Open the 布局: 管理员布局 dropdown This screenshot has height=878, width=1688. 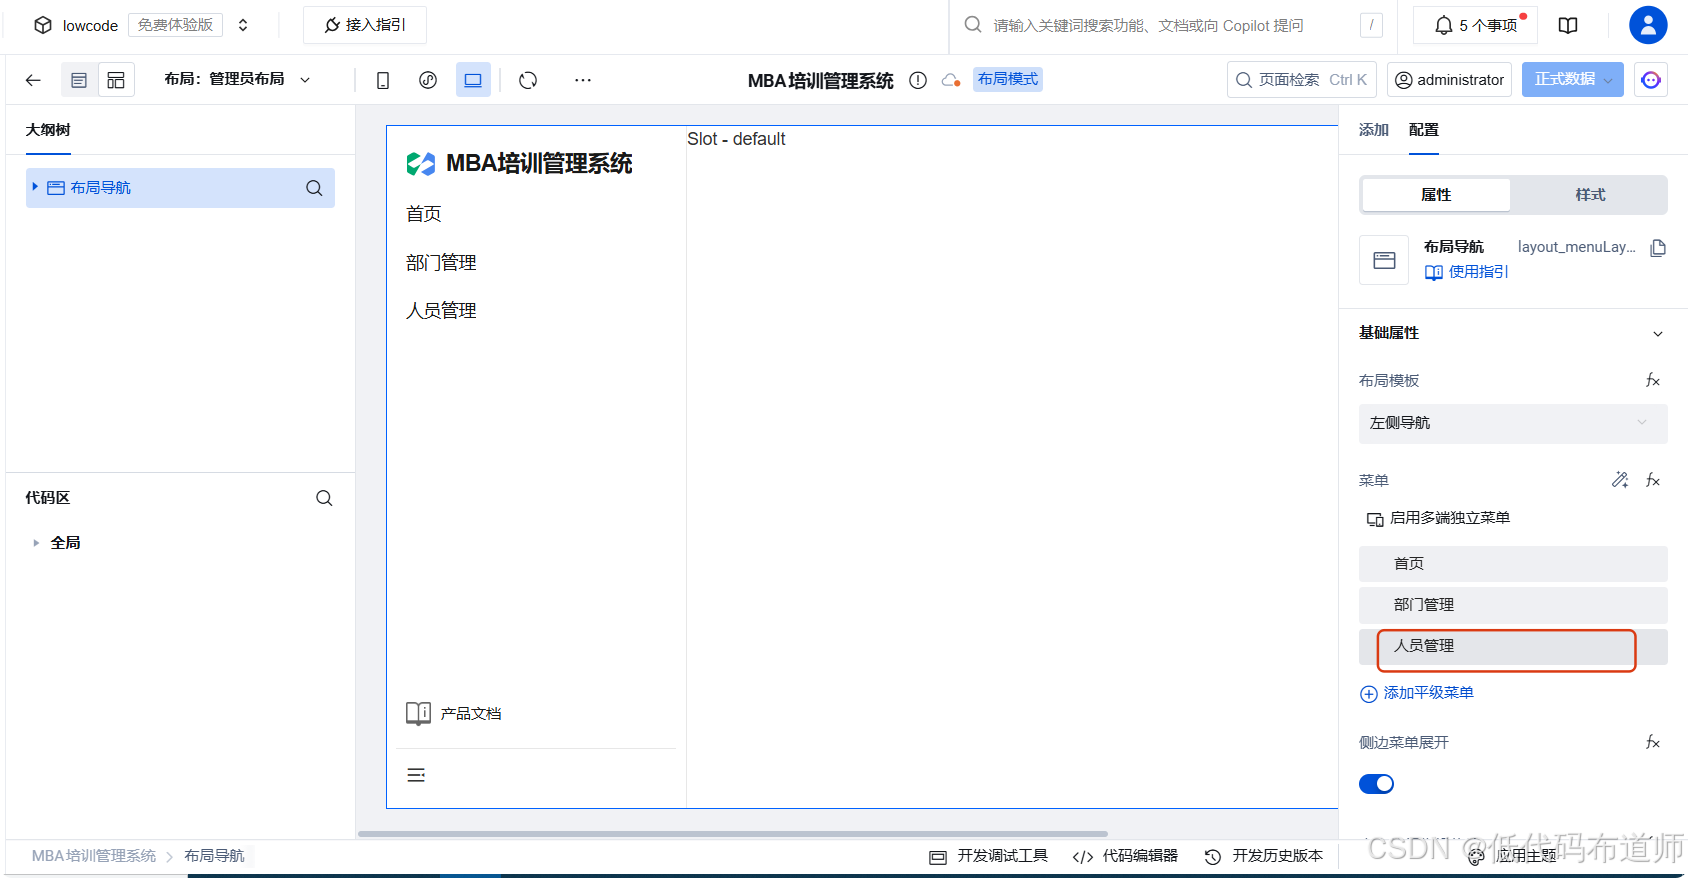[x=238, y=79]
